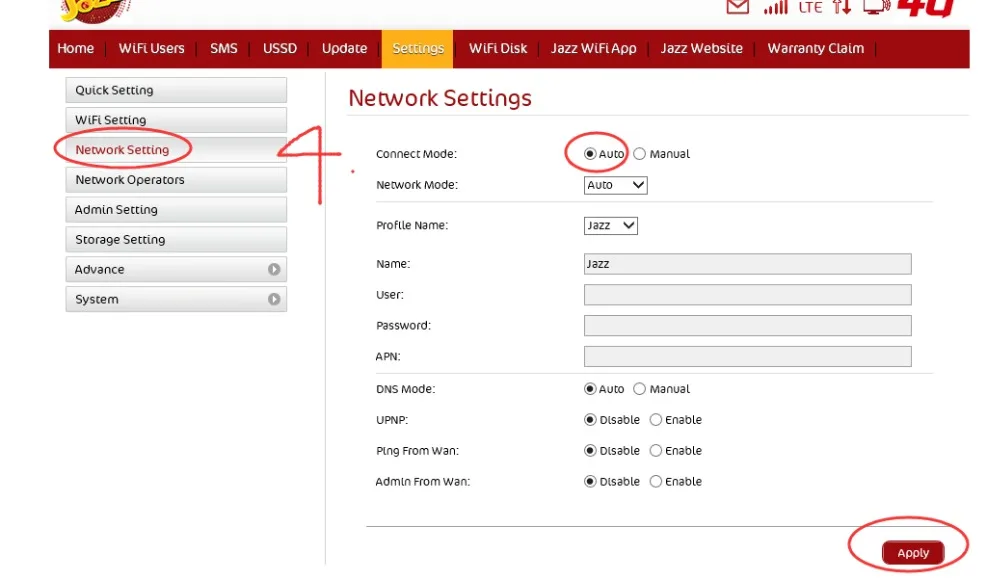Viewport: 1000px width, 580px height.
Task: Open the envelope messages icon
Action: click(737, 6)
